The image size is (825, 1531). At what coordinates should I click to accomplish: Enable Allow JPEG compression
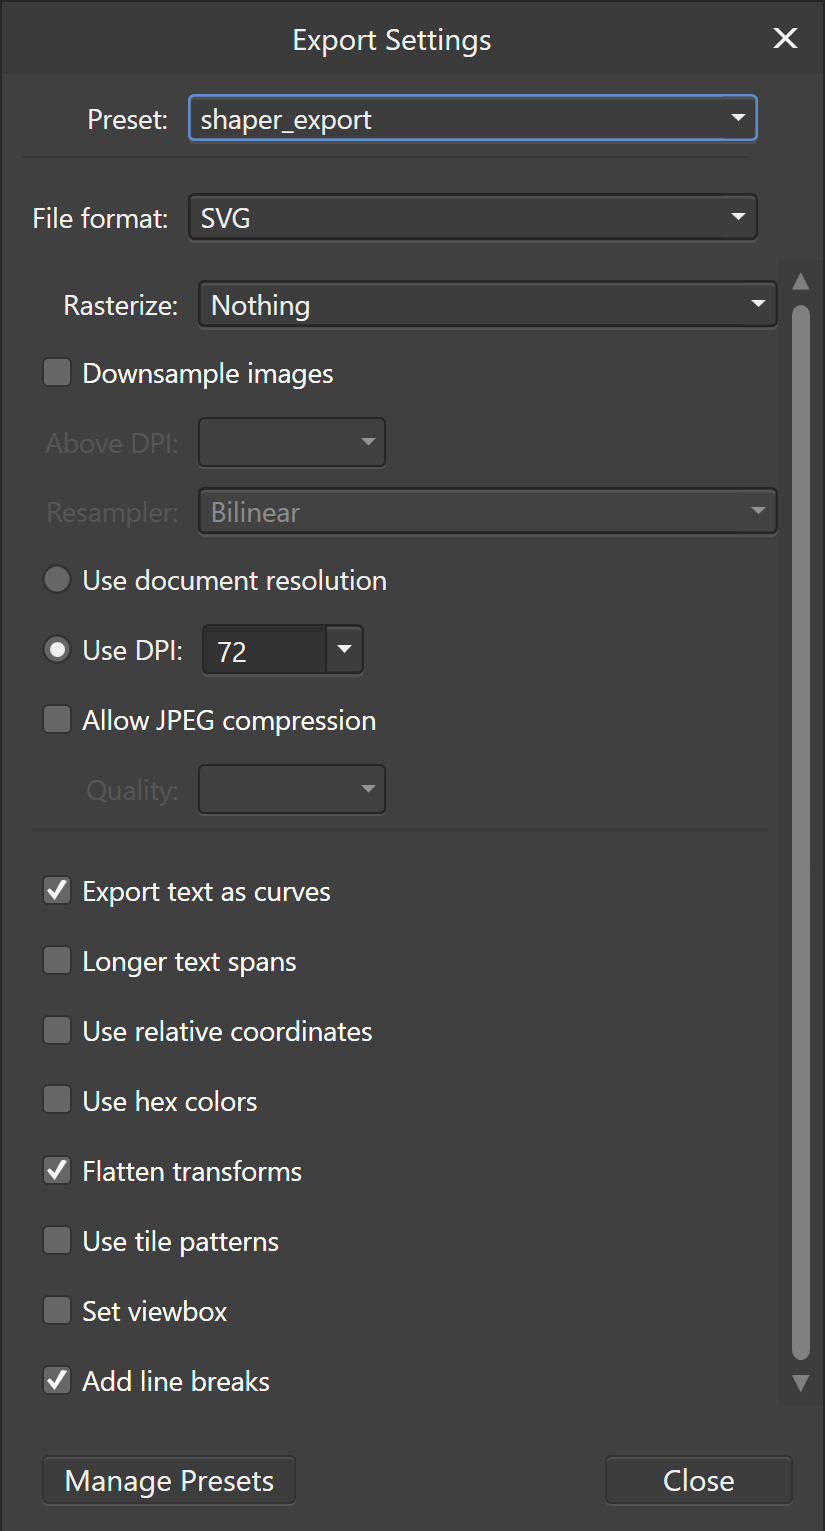click(57, 719)
